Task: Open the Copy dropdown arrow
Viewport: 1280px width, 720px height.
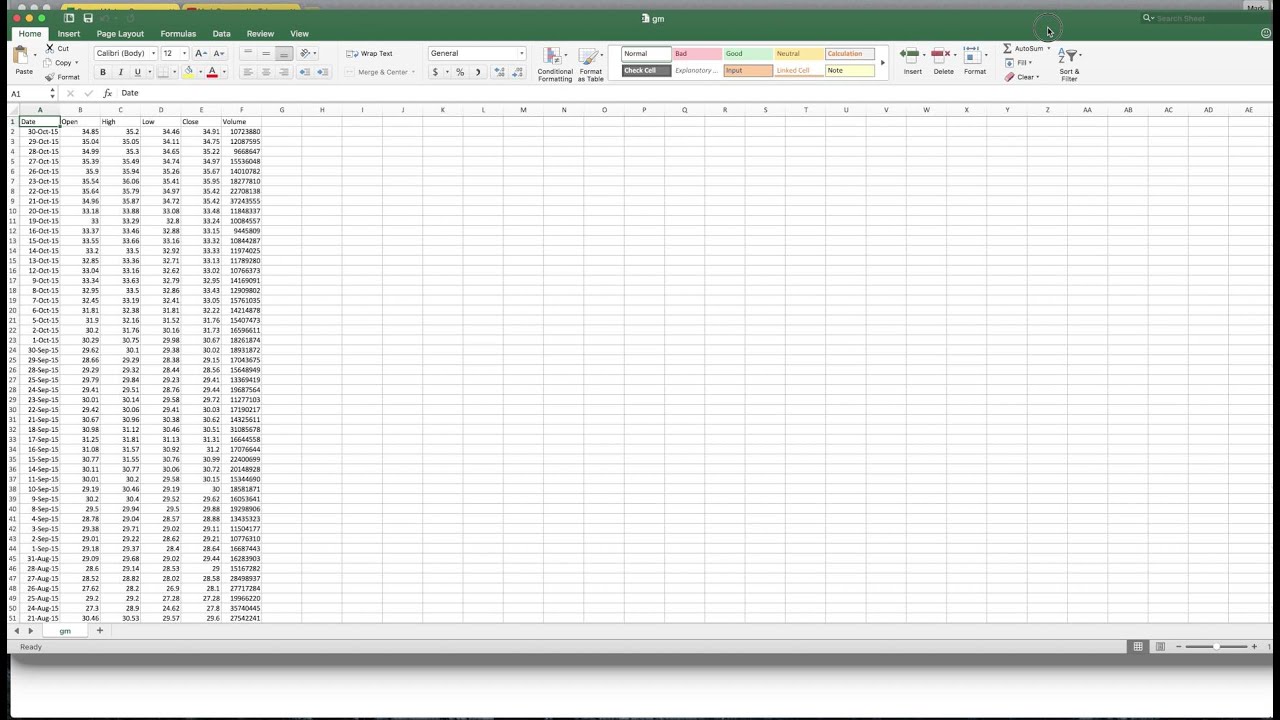Action: [x=76, y=63]
